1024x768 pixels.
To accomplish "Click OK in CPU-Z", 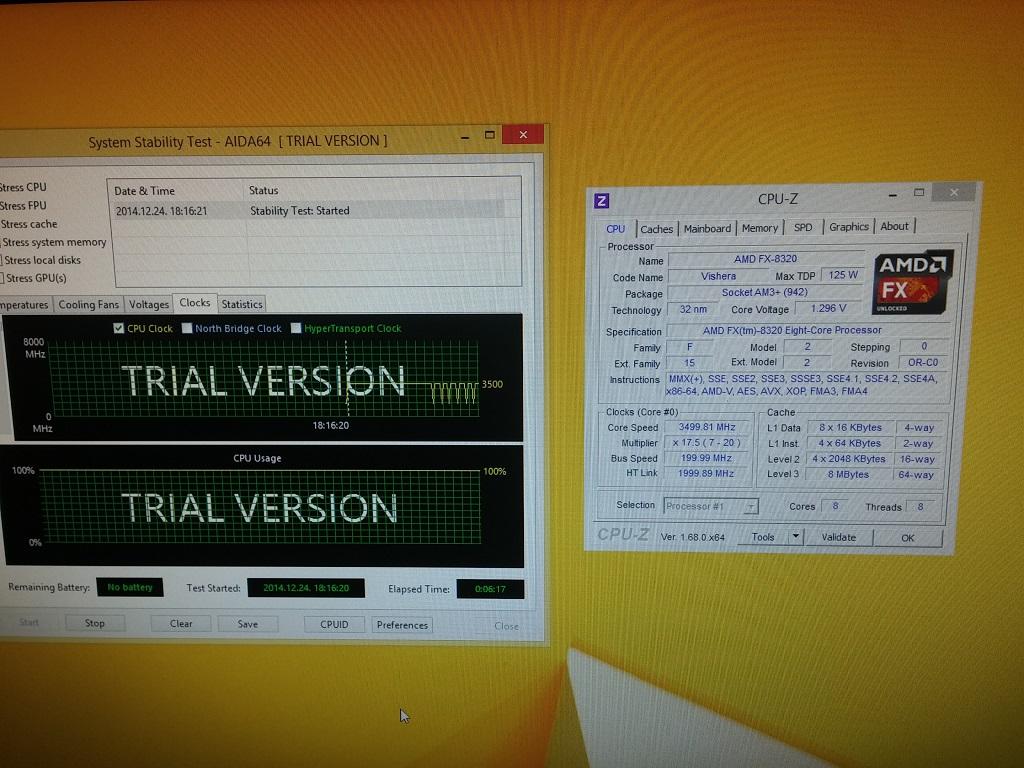I will pos(908,537).
